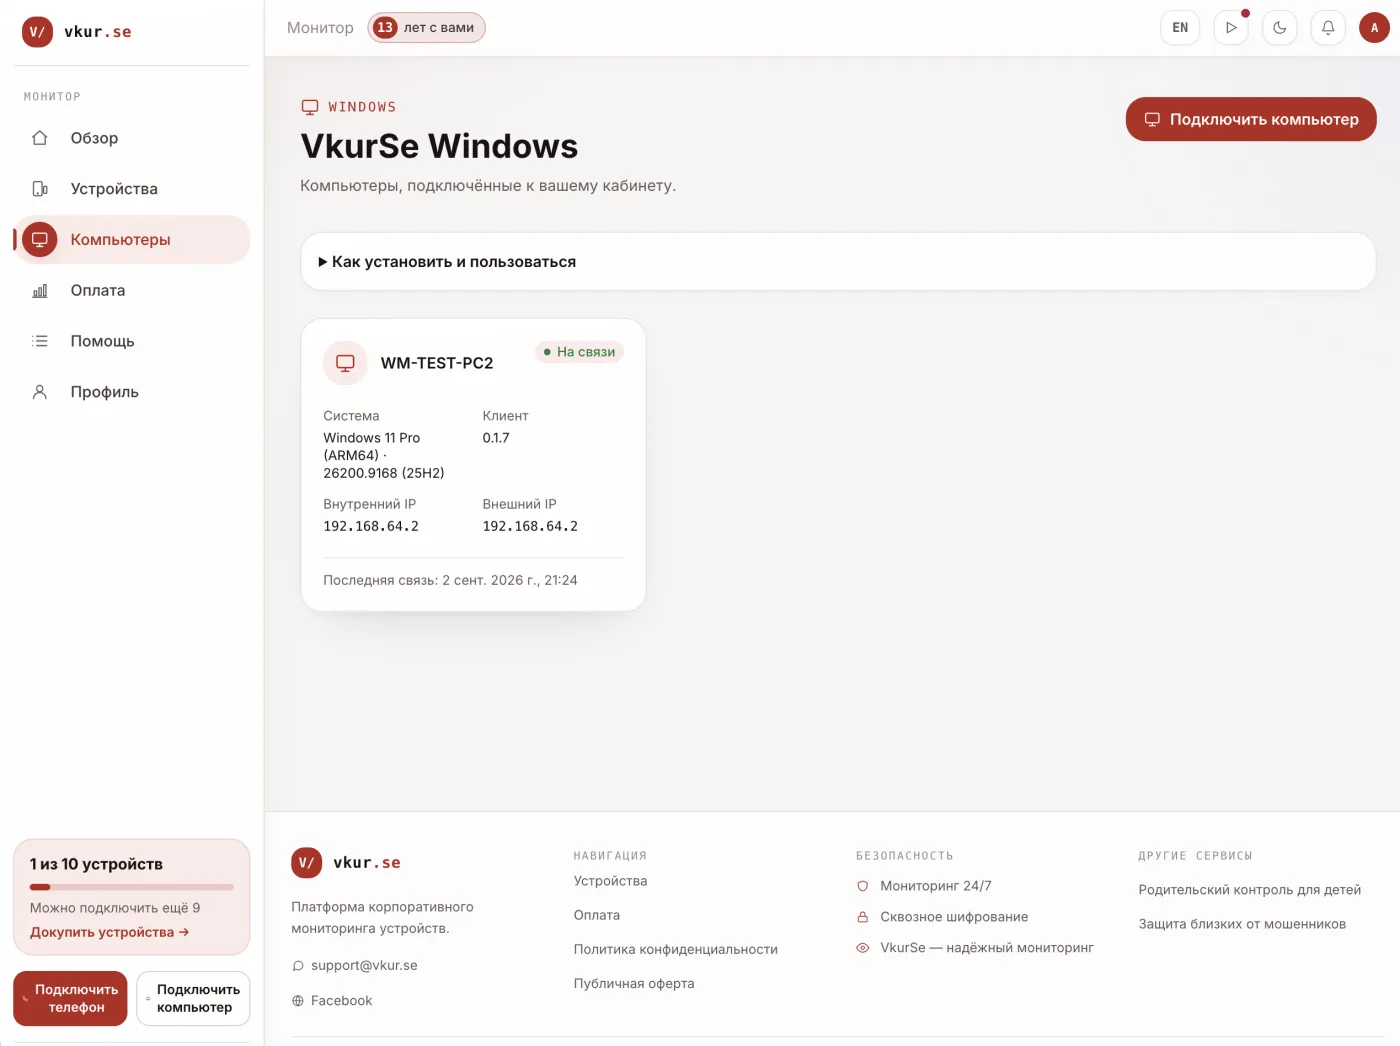Select the Компьютеры menu item

point(131,240)
